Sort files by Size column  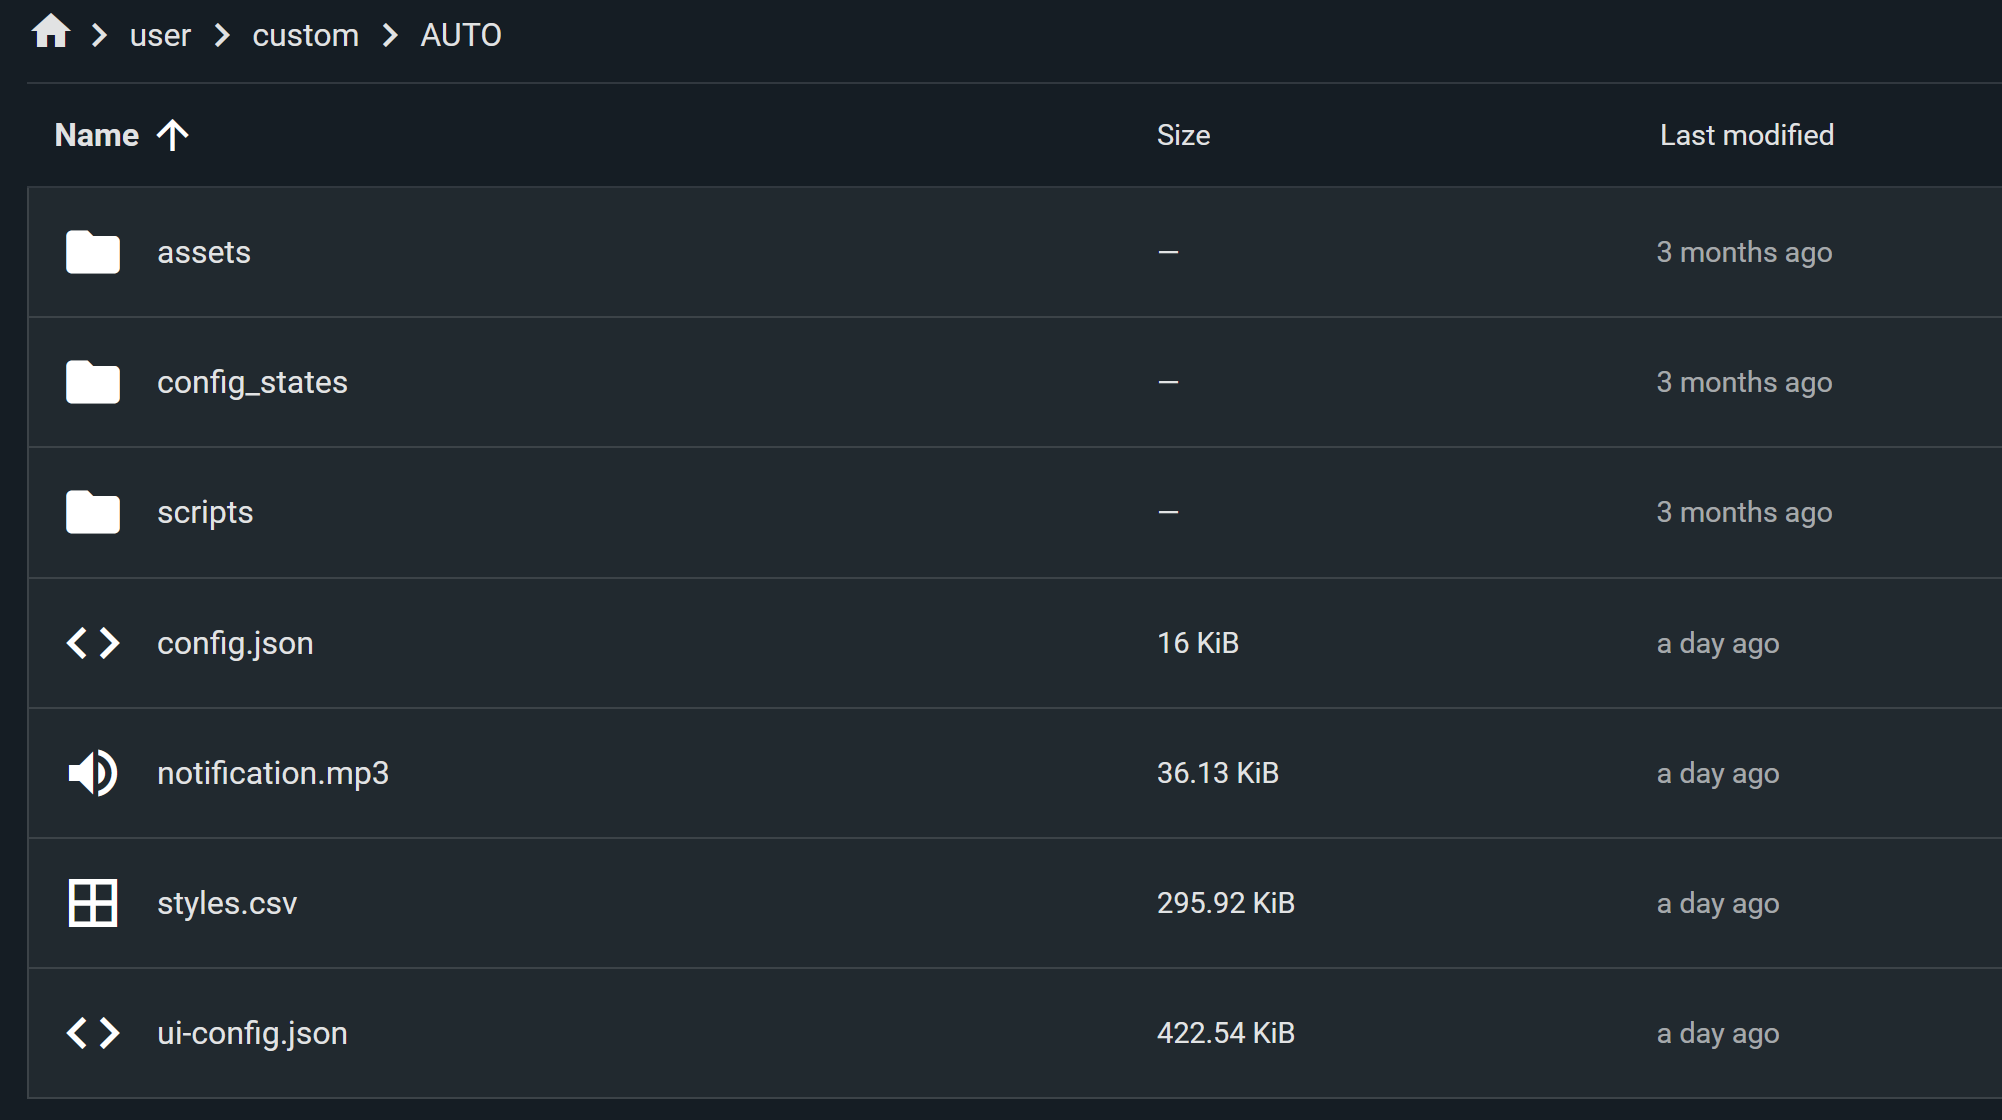1183,135
